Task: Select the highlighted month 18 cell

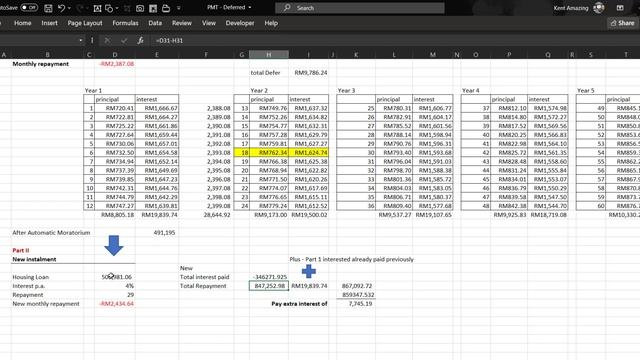Action: pyautogui.click(x=242, y=153)
